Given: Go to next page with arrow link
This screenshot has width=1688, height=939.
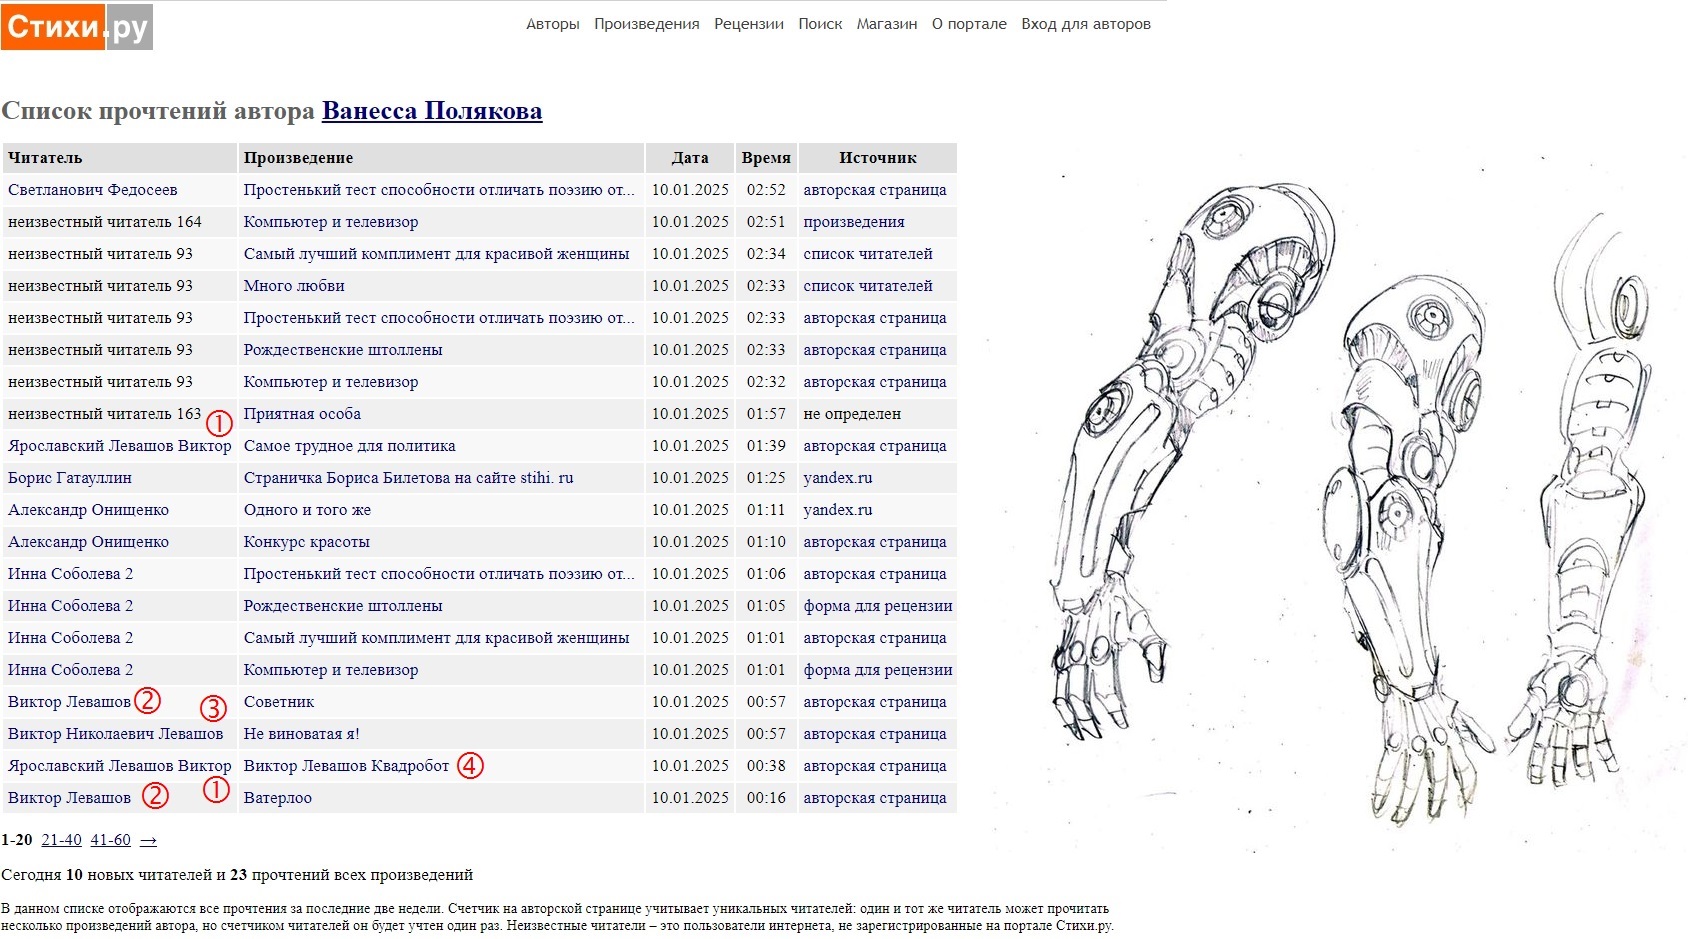Looking at the screenshot, I should [x=148, y=840].
